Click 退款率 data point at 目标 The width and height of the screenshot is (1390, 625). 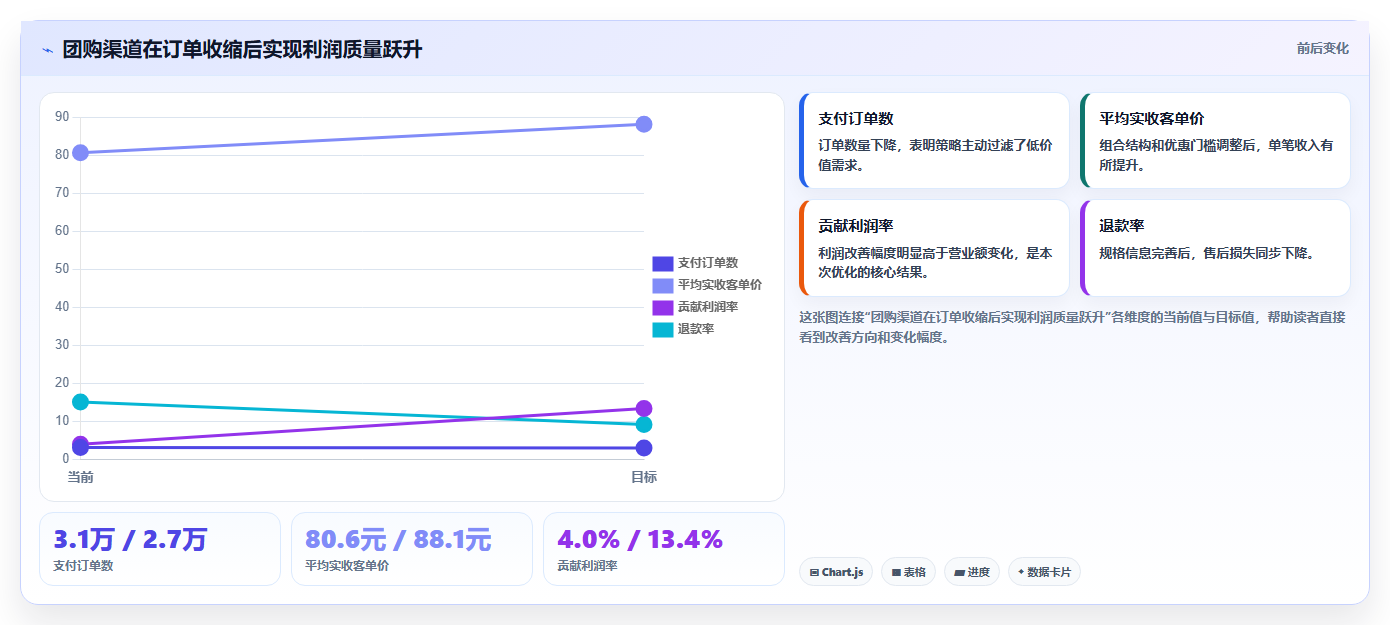click(644, 425)
